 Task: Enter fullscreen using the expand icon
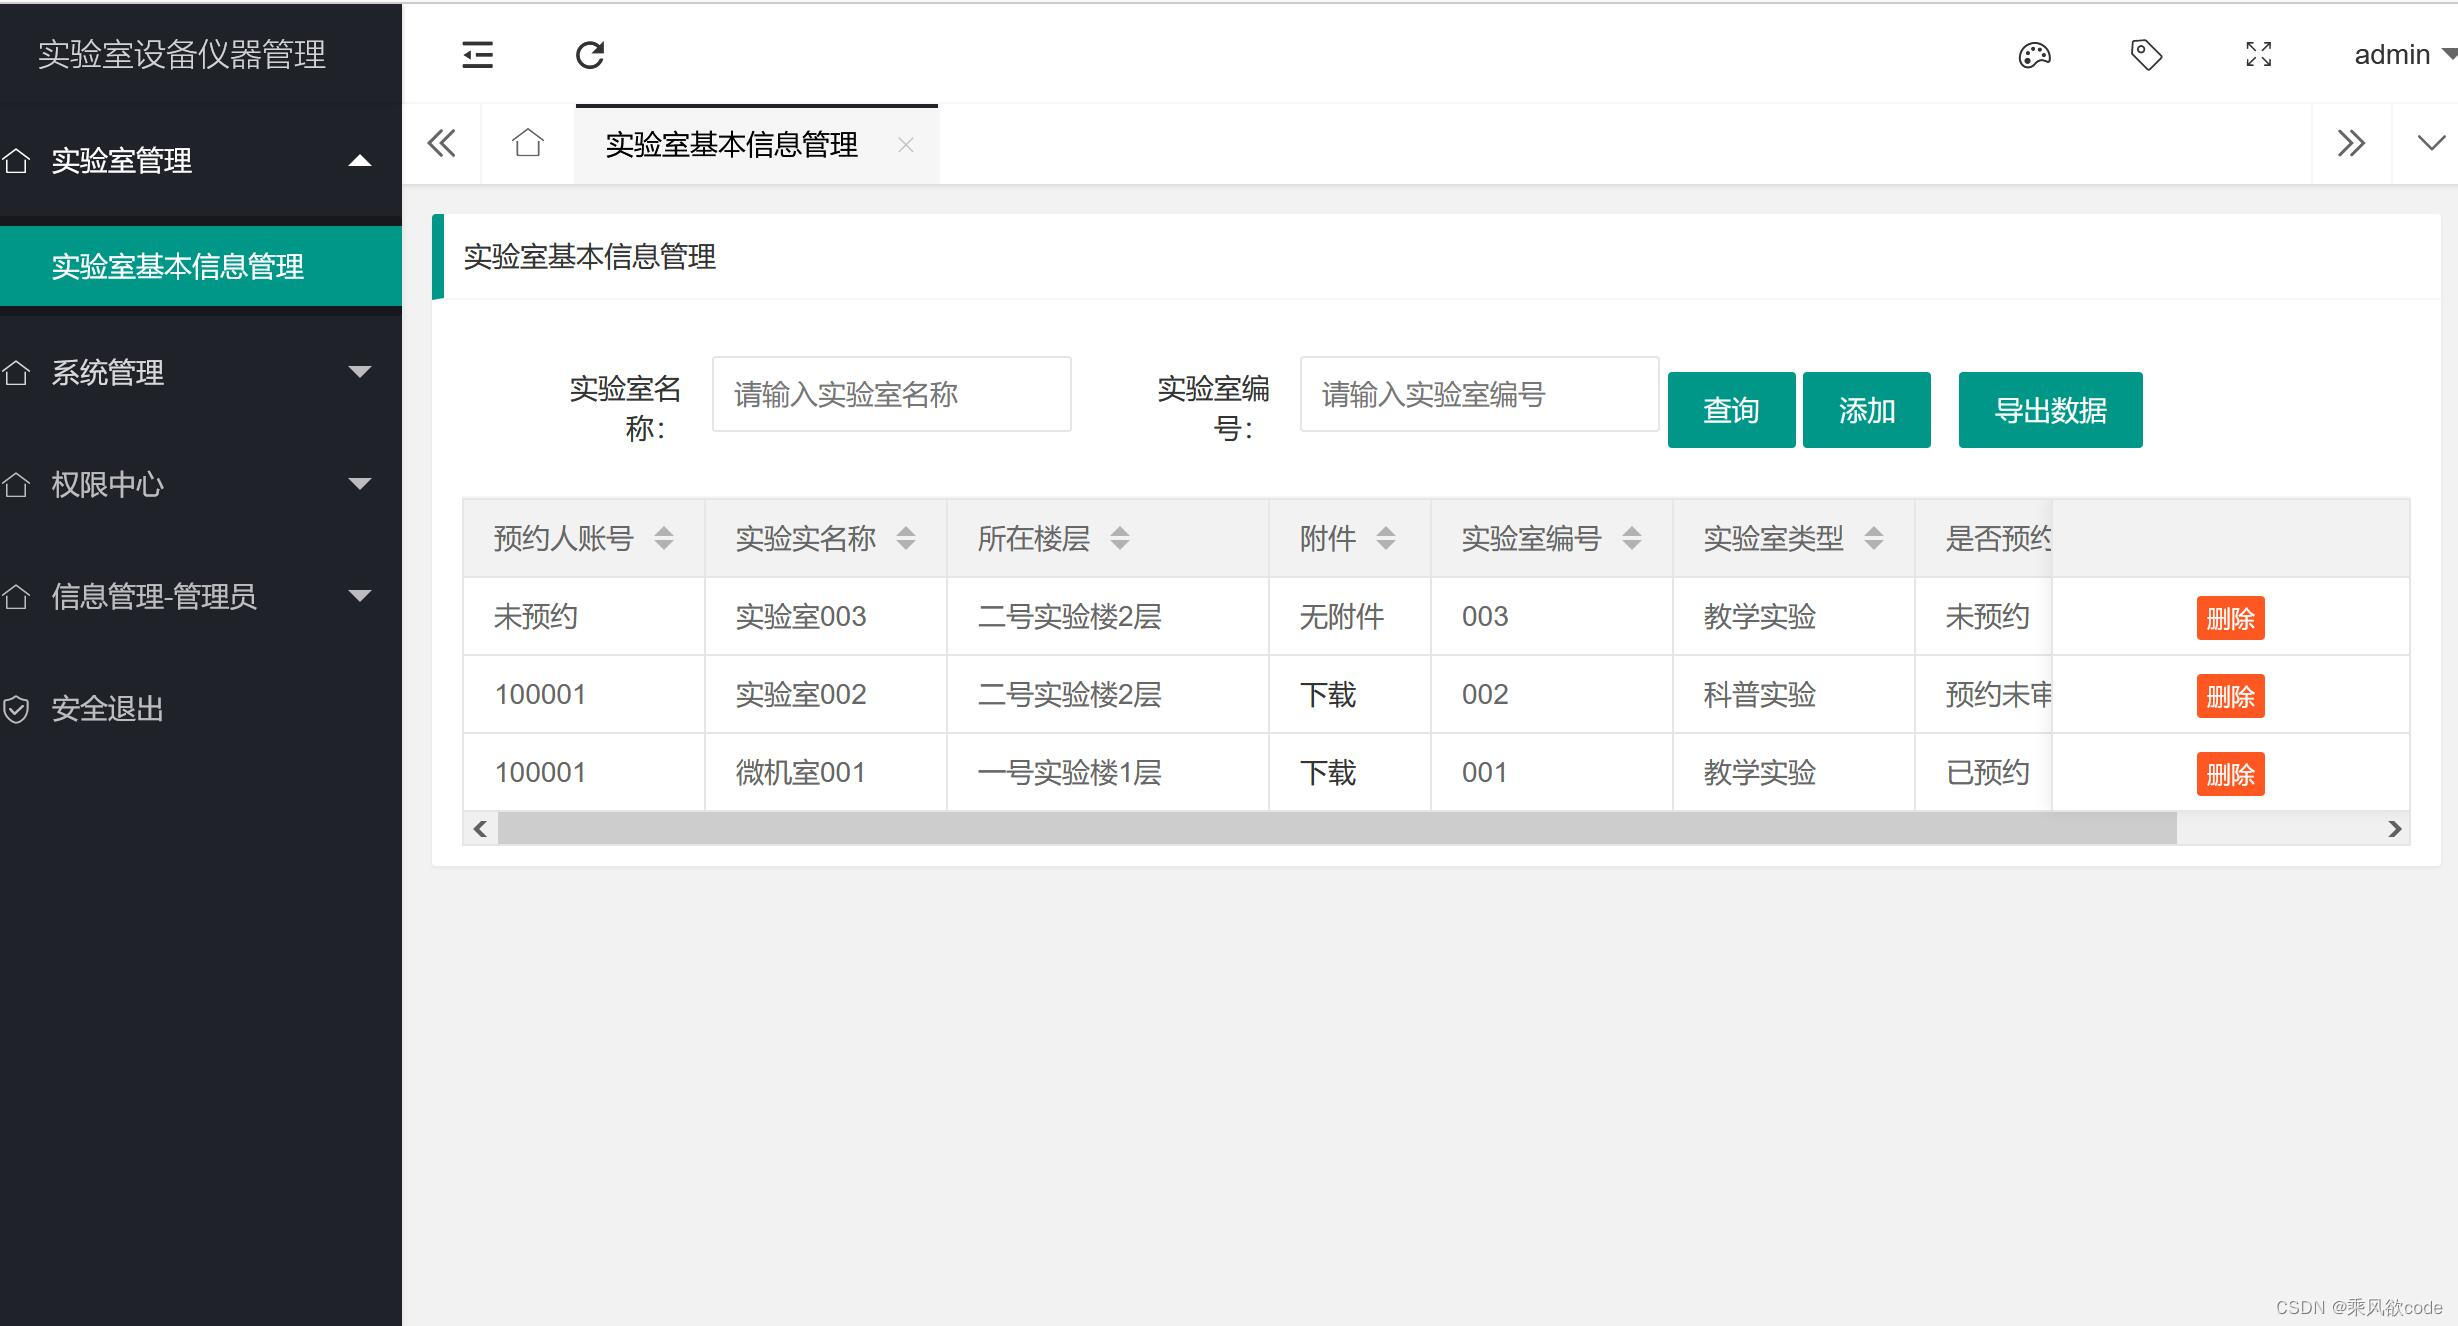click(2258, 54)
